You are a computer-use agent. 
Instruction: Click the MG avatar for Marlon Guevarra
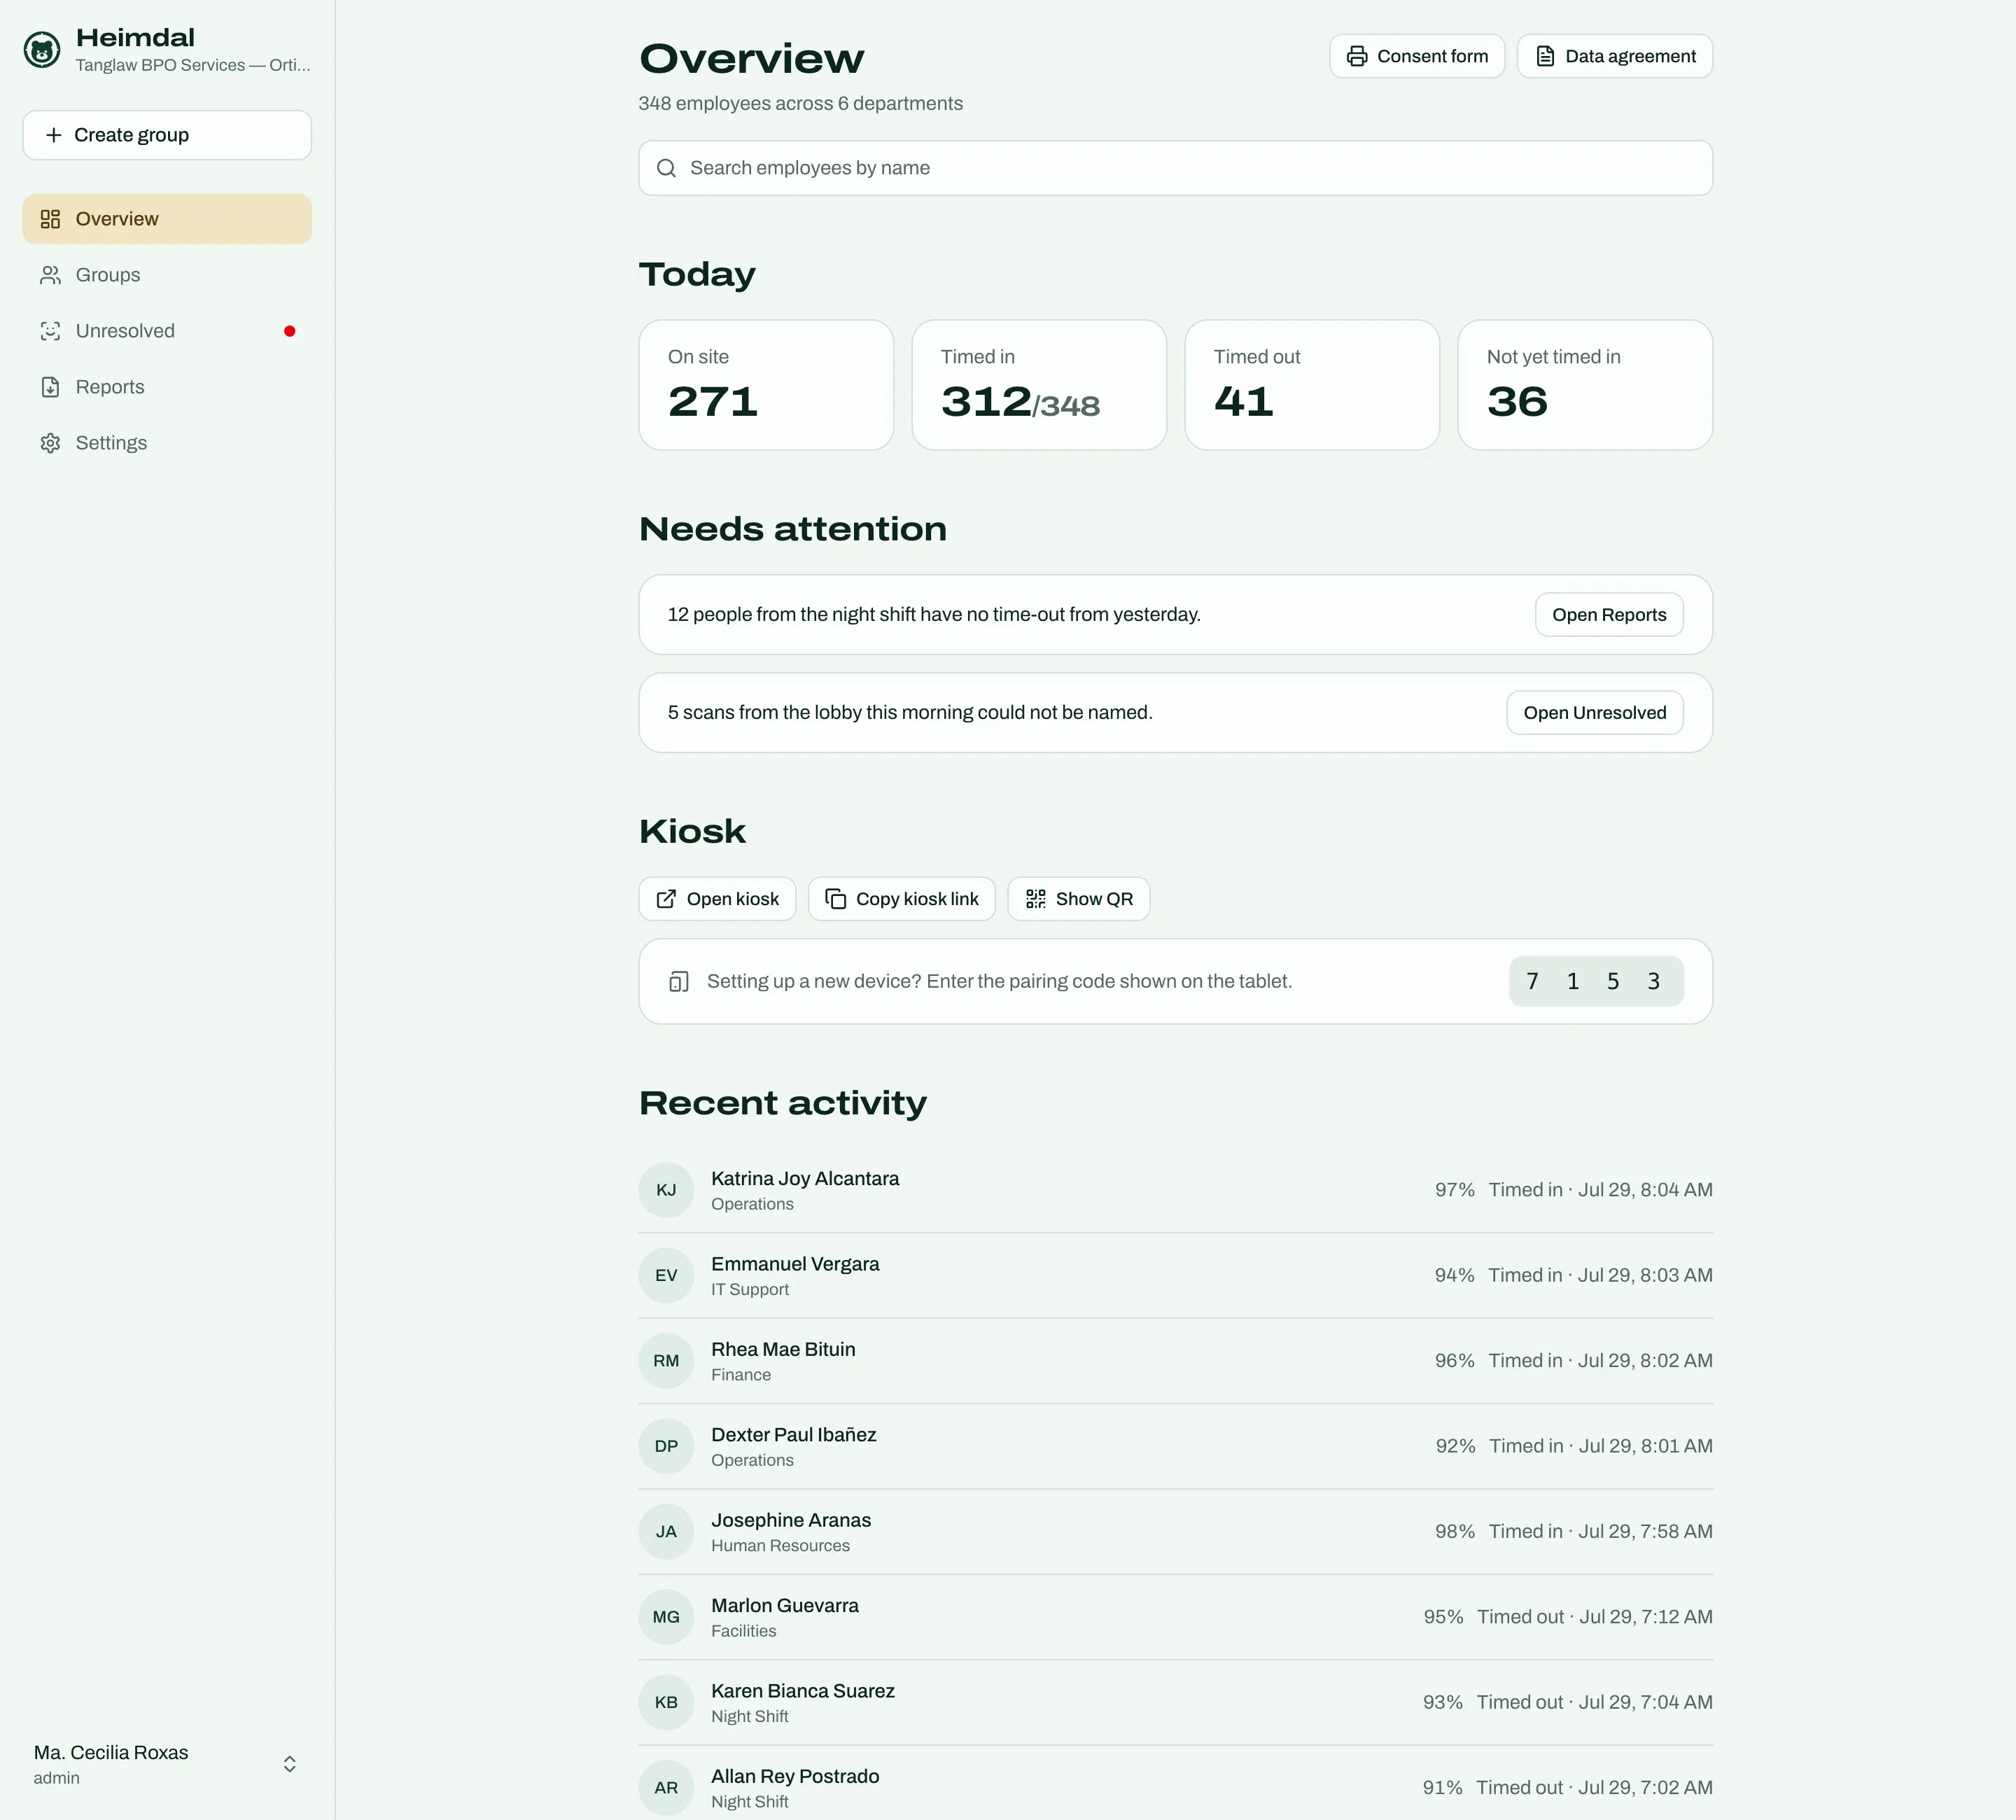point(666,1617)
